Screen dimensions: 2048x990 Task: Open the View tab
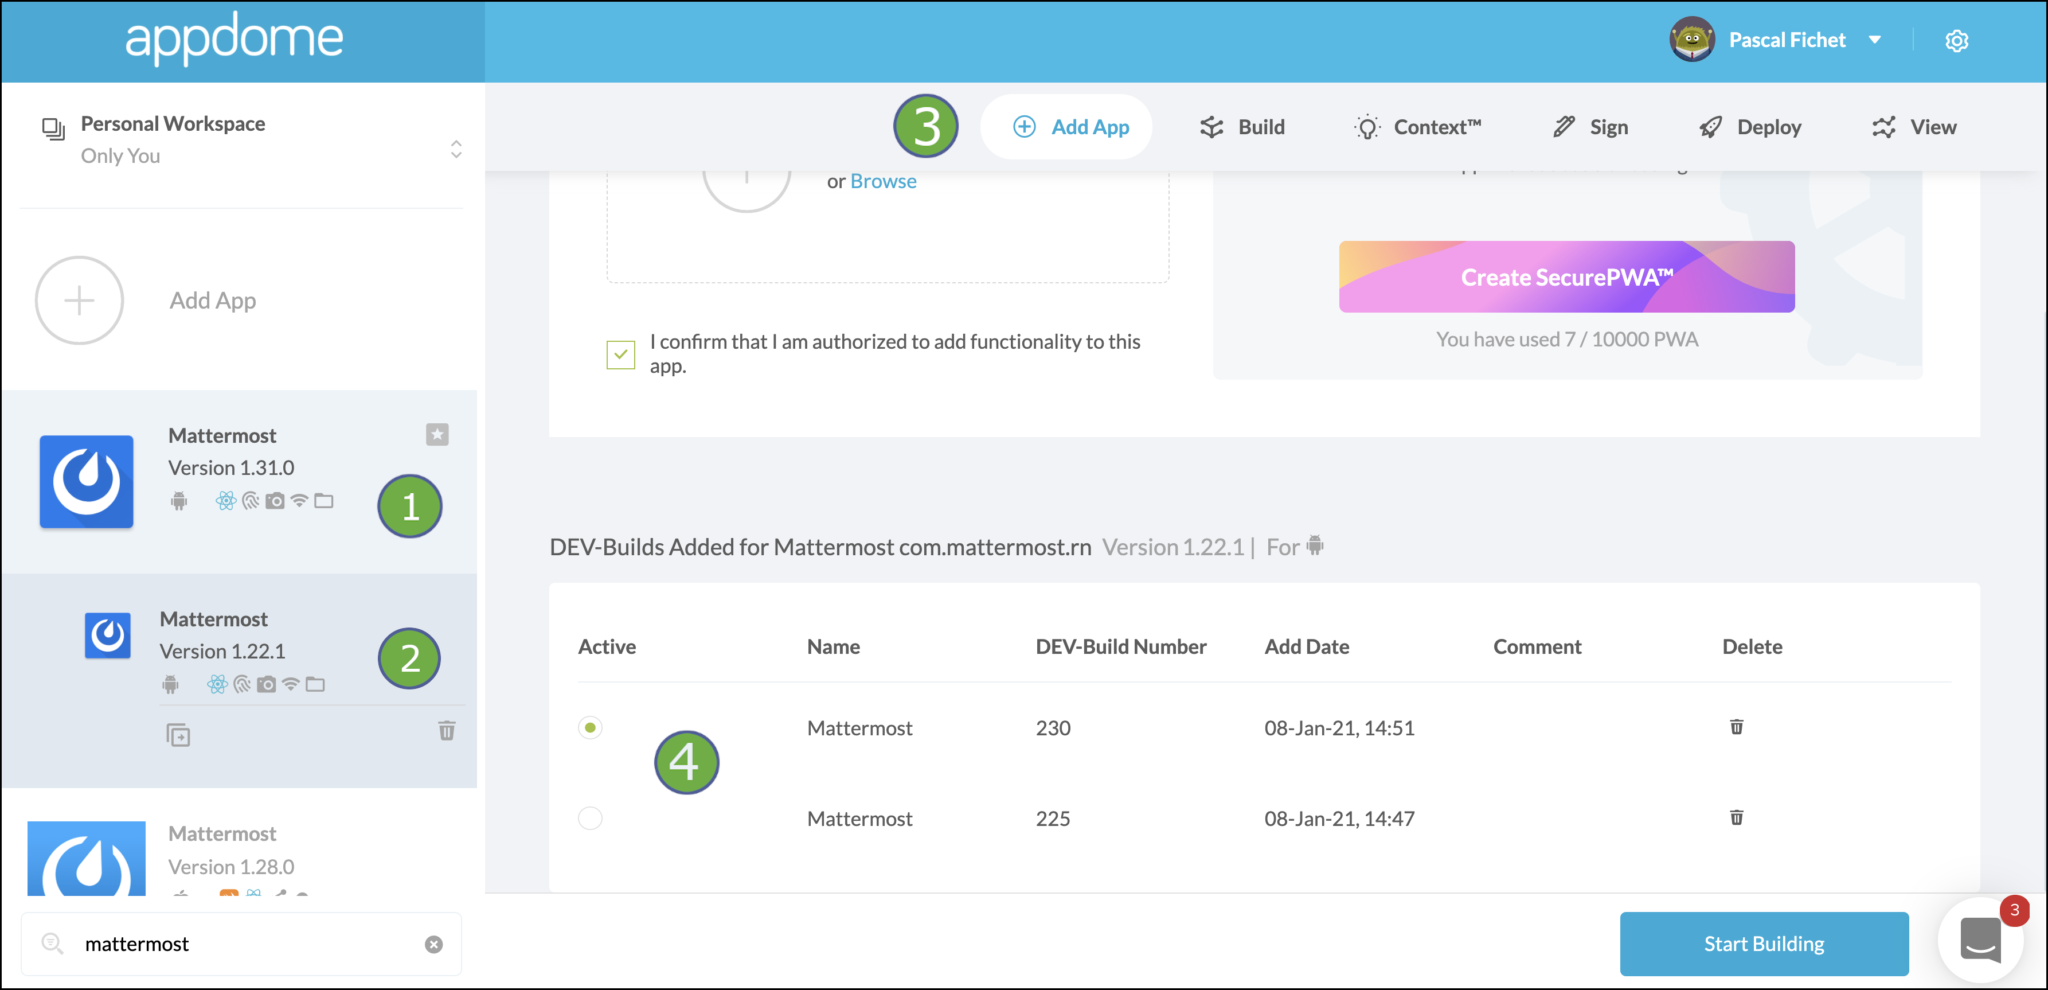pyautogui.click(x=1914, y=127)
